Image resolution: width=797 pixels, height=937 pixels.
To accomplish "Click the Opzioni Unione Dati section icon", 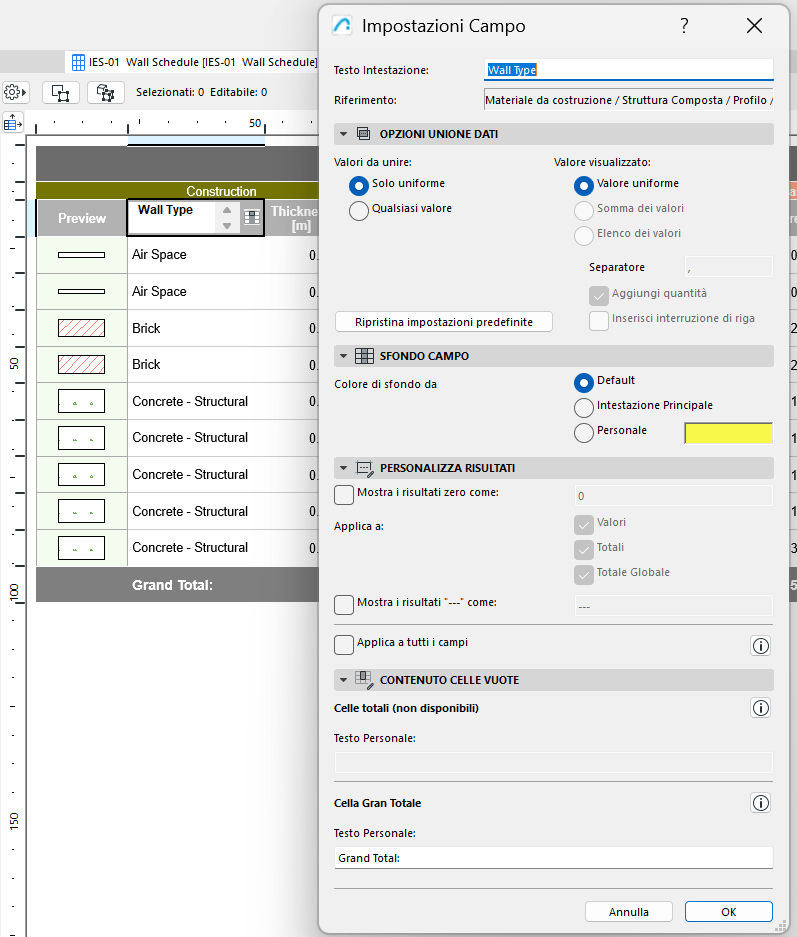I will [363, 134].
